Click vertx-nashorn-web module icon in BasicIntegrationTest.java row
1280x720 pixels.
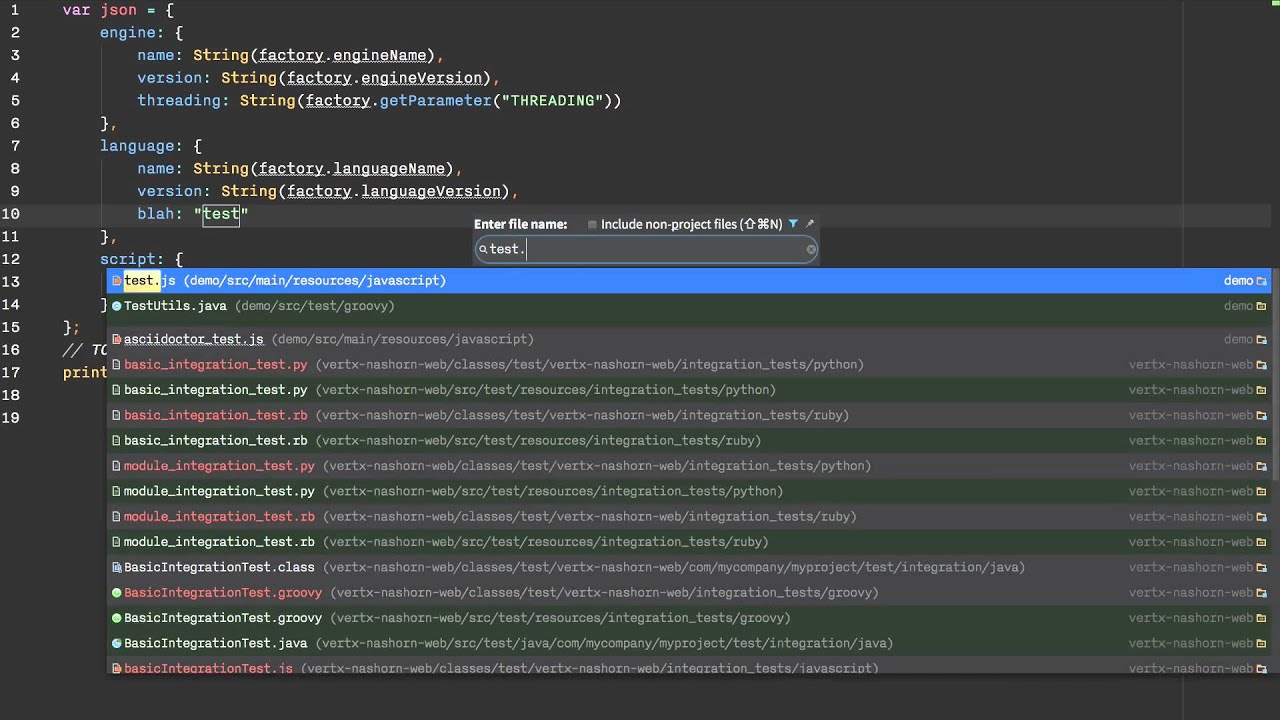click(1262, 643)
